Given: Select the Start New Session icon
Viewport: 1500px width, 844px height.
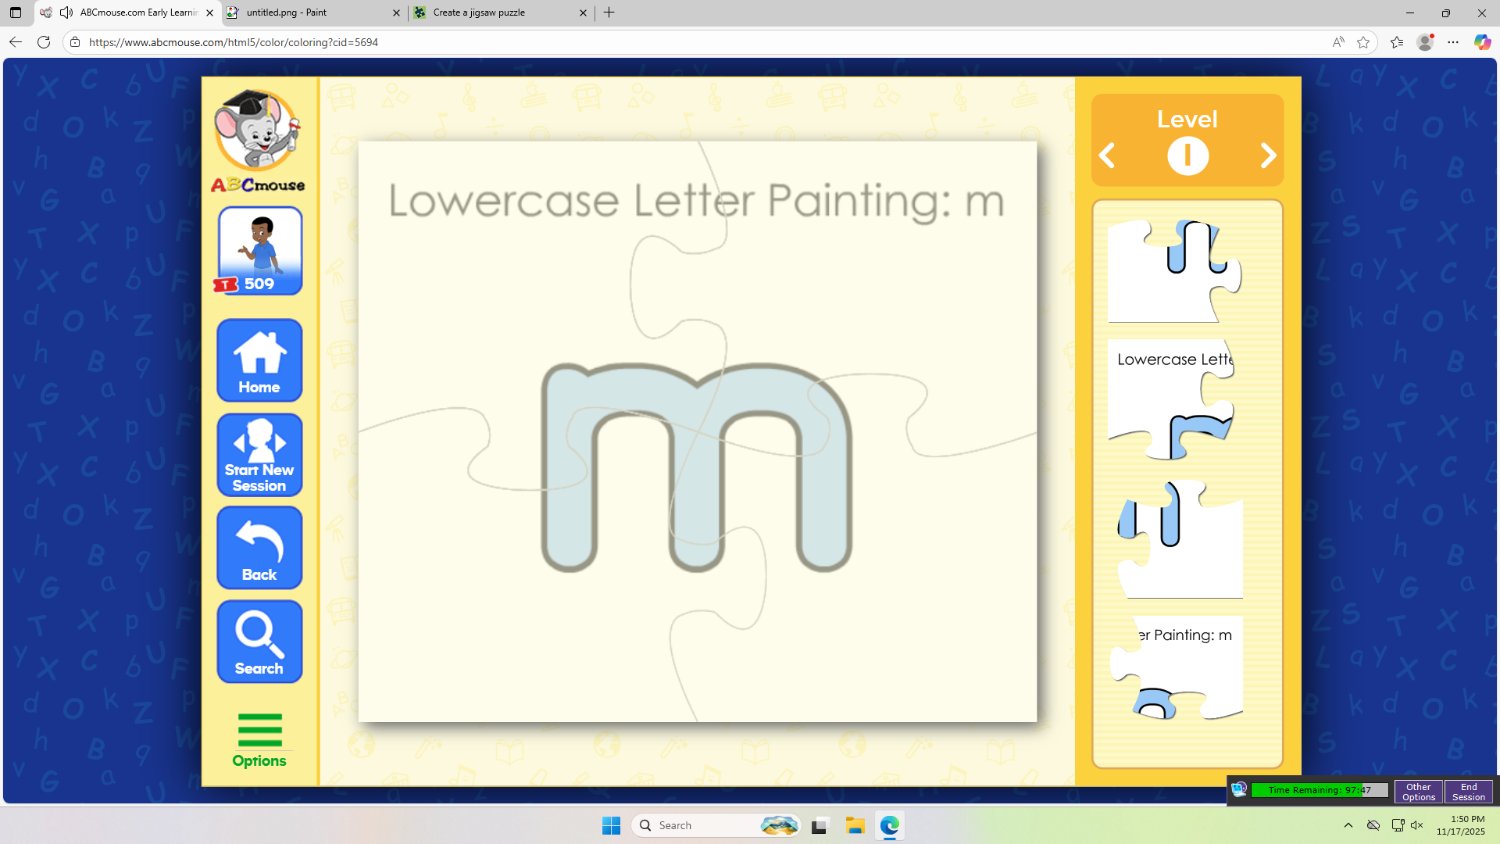Looking at the screenshot, I should 259,454.
